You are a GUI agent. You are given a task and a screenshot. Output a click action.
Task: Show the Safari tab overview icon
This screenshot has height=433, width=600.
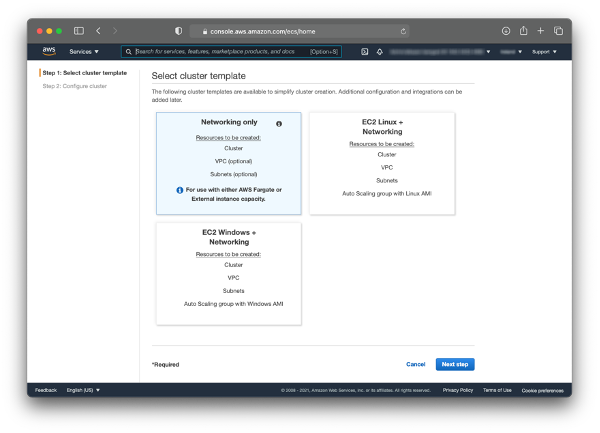[x=558, y=31]
